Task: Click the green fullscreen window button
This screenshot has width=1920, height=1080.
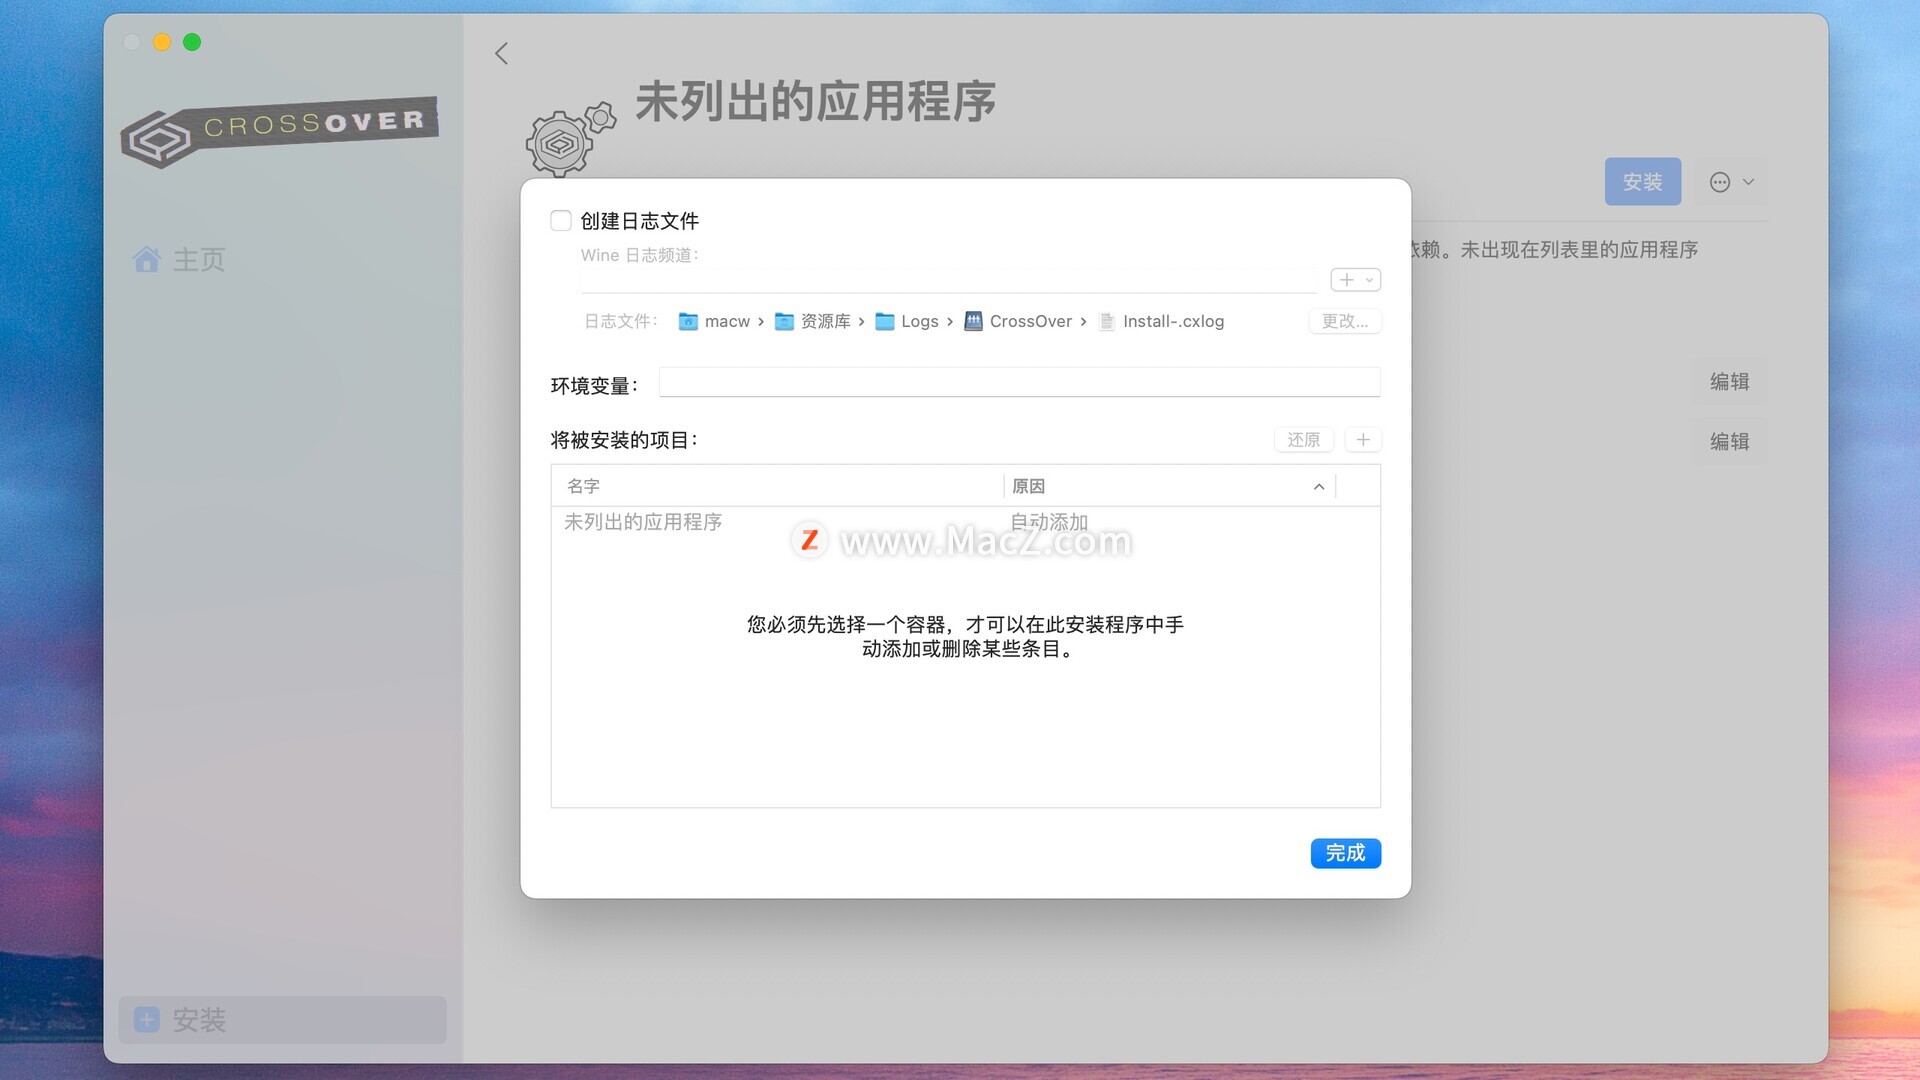Action: 192,42
